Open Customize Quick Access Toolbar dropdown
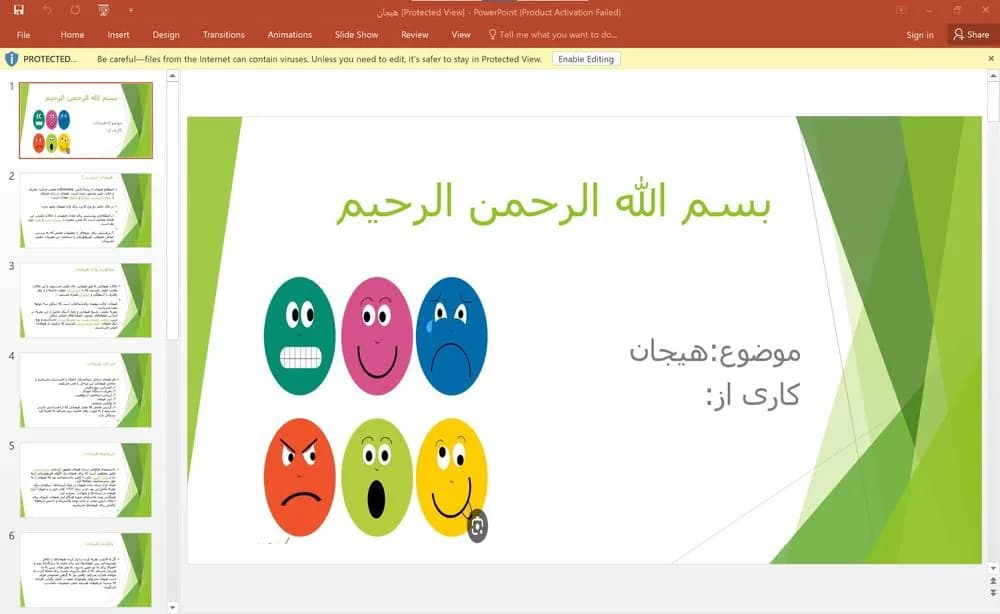Viewport: 1000px width, 614px height. 130,10
